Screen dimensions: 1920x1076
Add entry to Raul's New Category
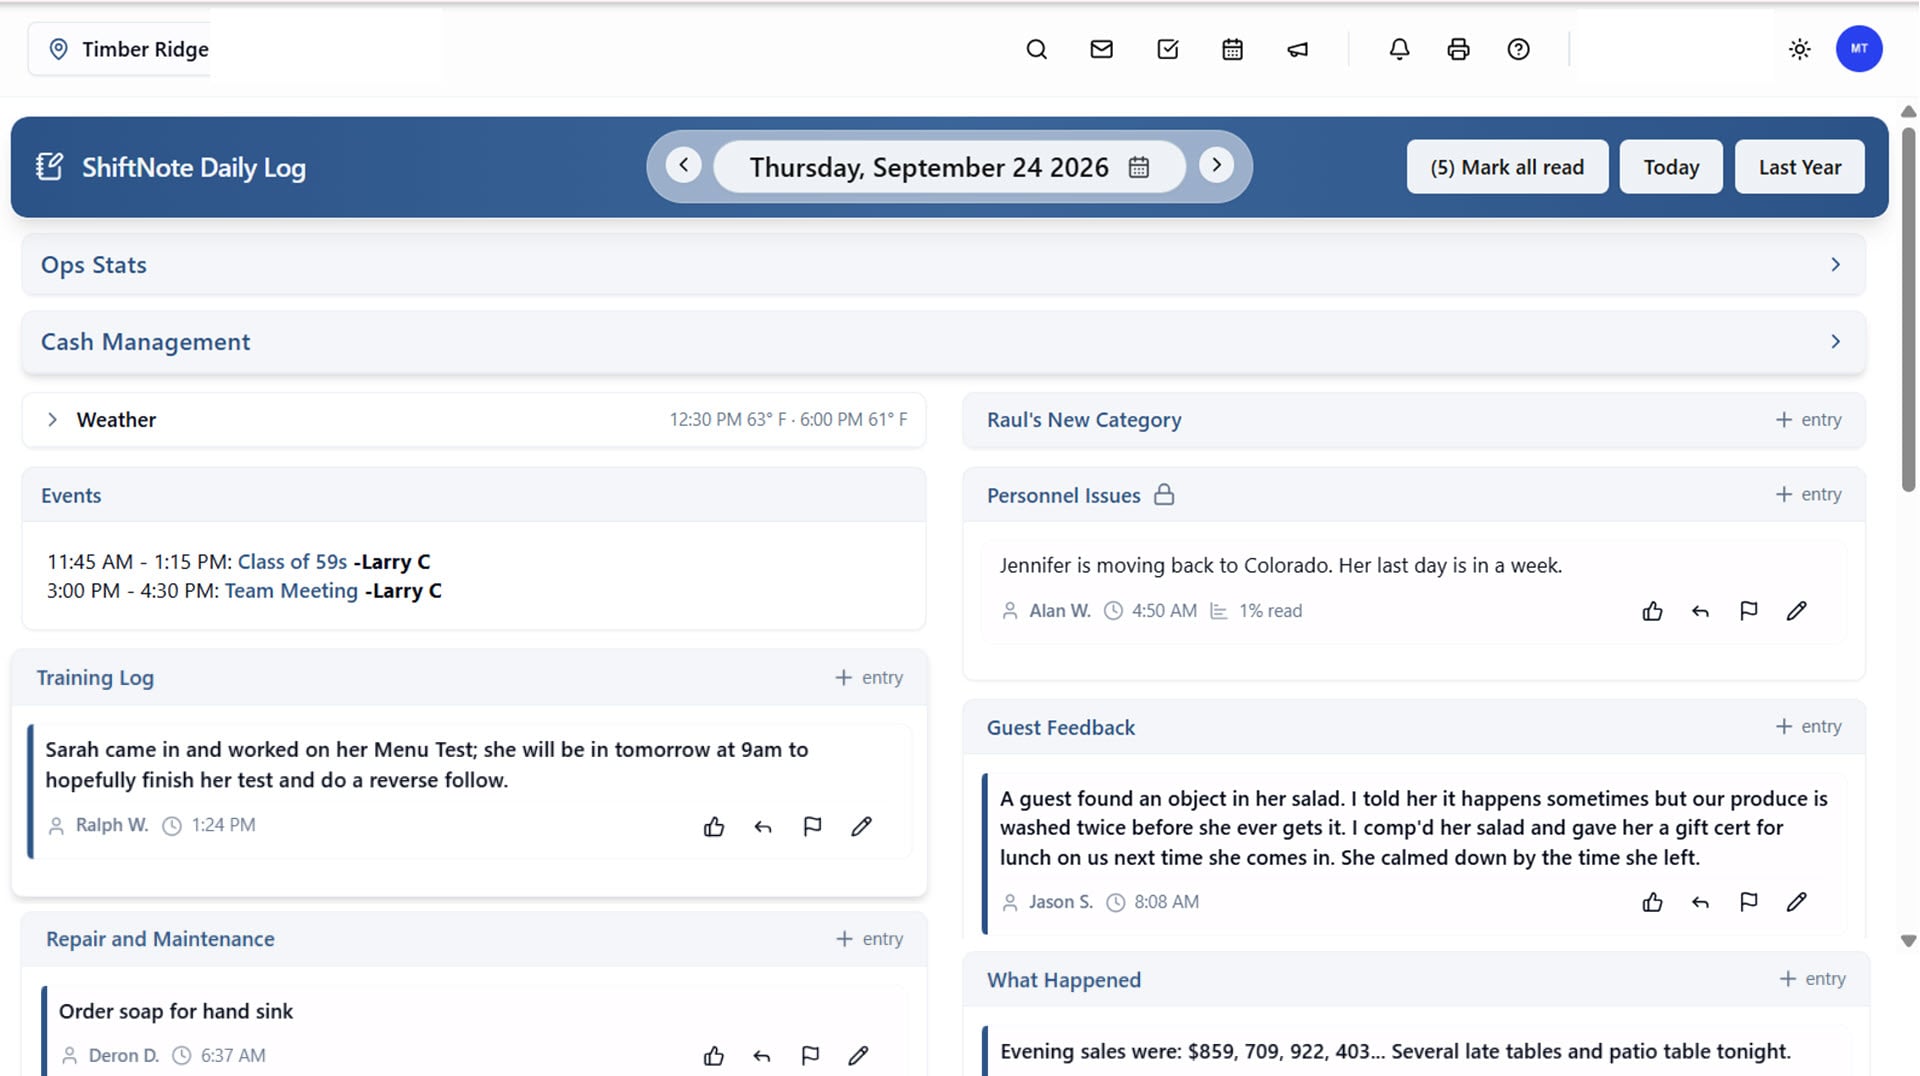(1808, 420)
